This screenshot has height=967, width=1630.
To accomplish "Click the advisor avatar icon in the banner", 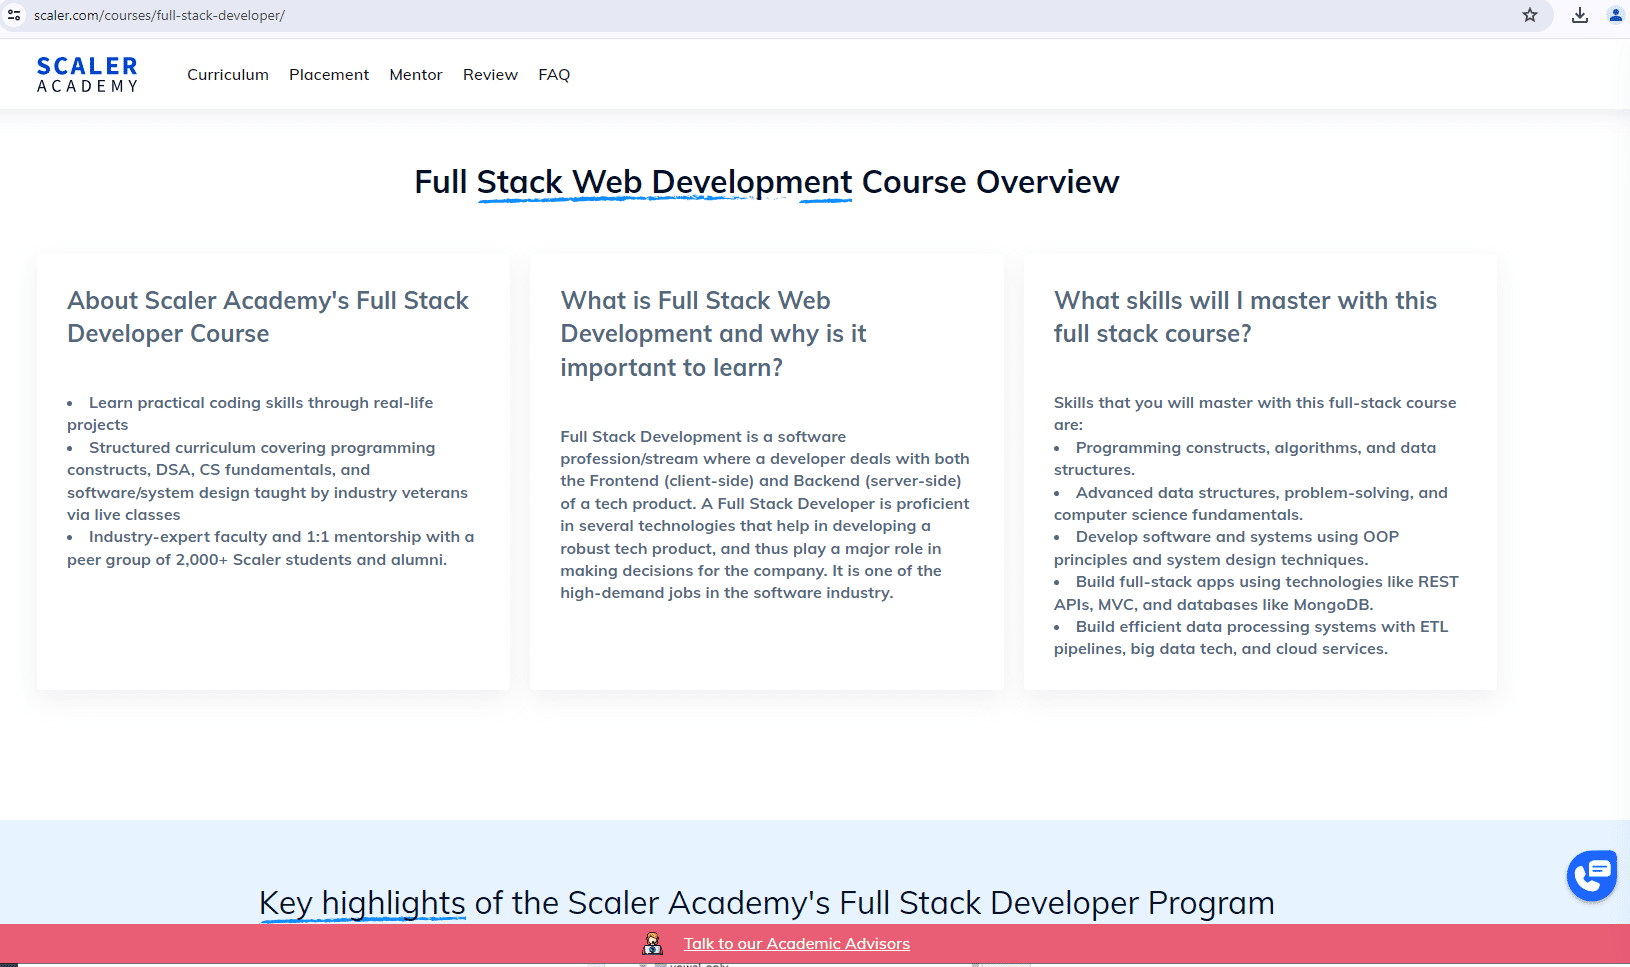I will click(653, 943).
